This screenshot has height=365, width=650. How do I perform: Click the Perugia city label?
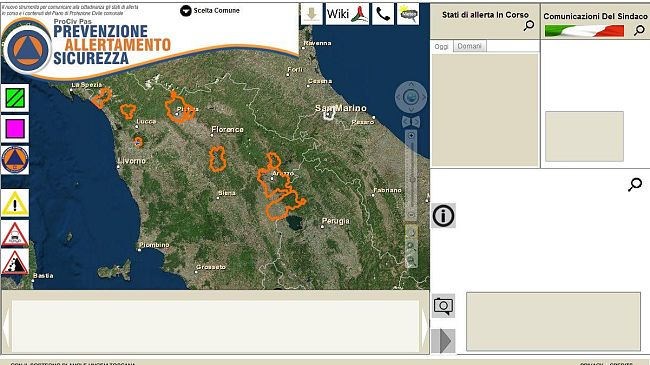[336, 221]
